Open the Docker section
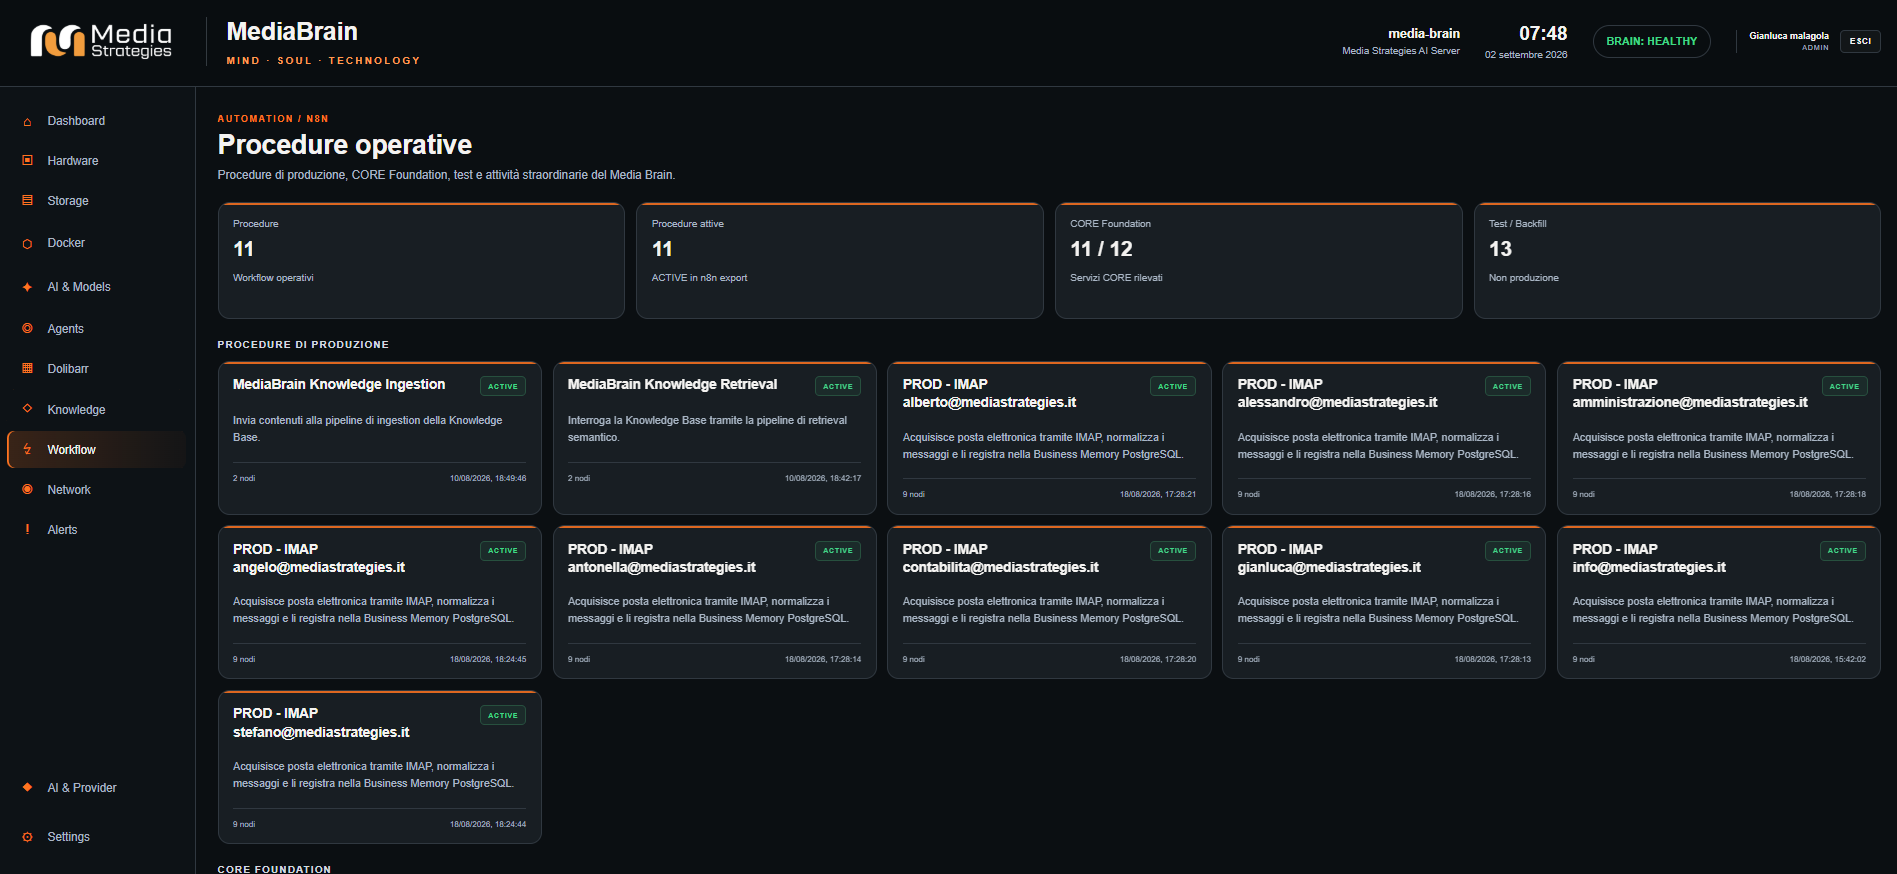The height and width of the screenshot is (874, 1897). pos(97,243)
